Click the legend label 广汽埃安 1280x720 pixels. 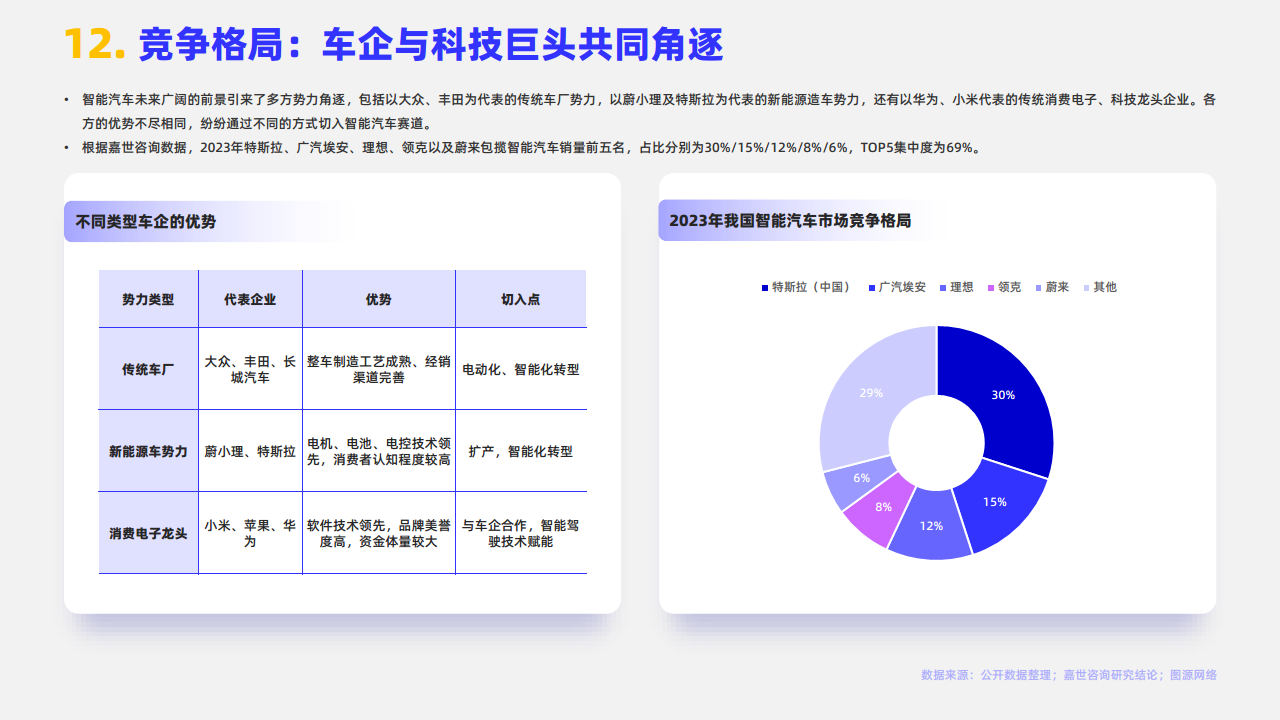(x=902, y=287)
